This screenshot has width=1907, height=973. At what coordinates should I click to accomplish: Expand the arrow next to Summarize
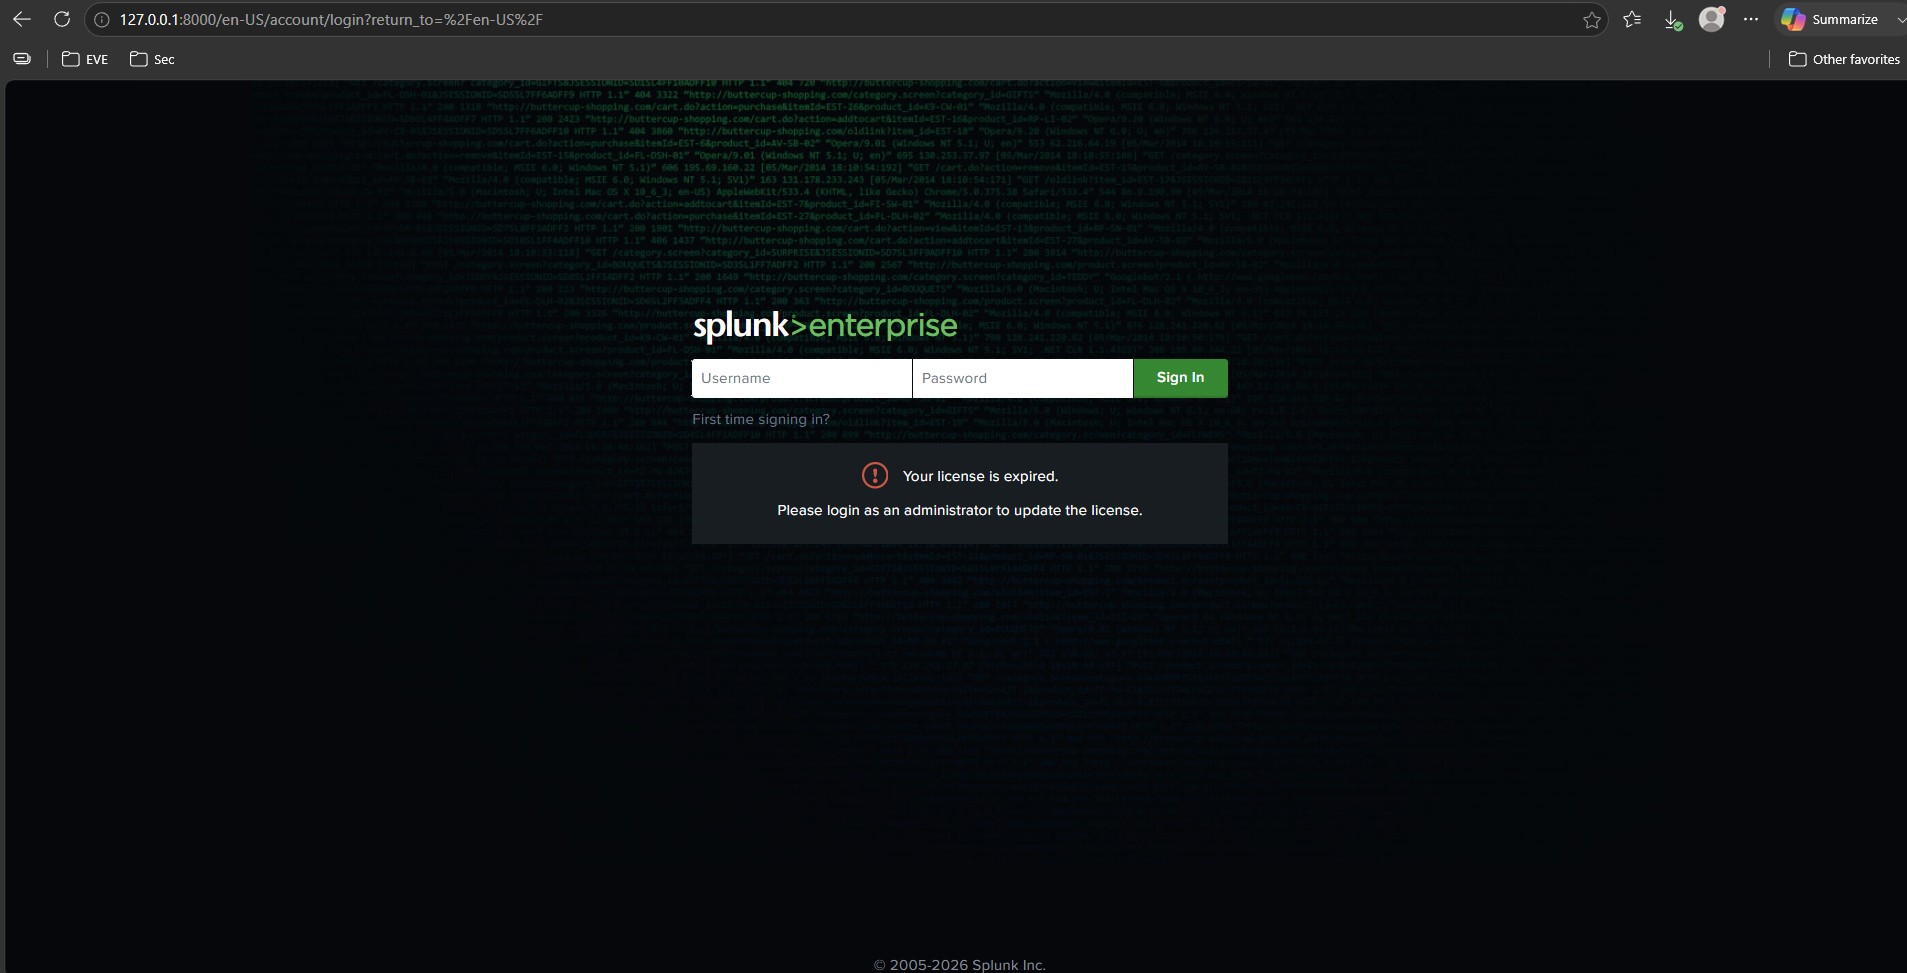(x=1899, y=20)
